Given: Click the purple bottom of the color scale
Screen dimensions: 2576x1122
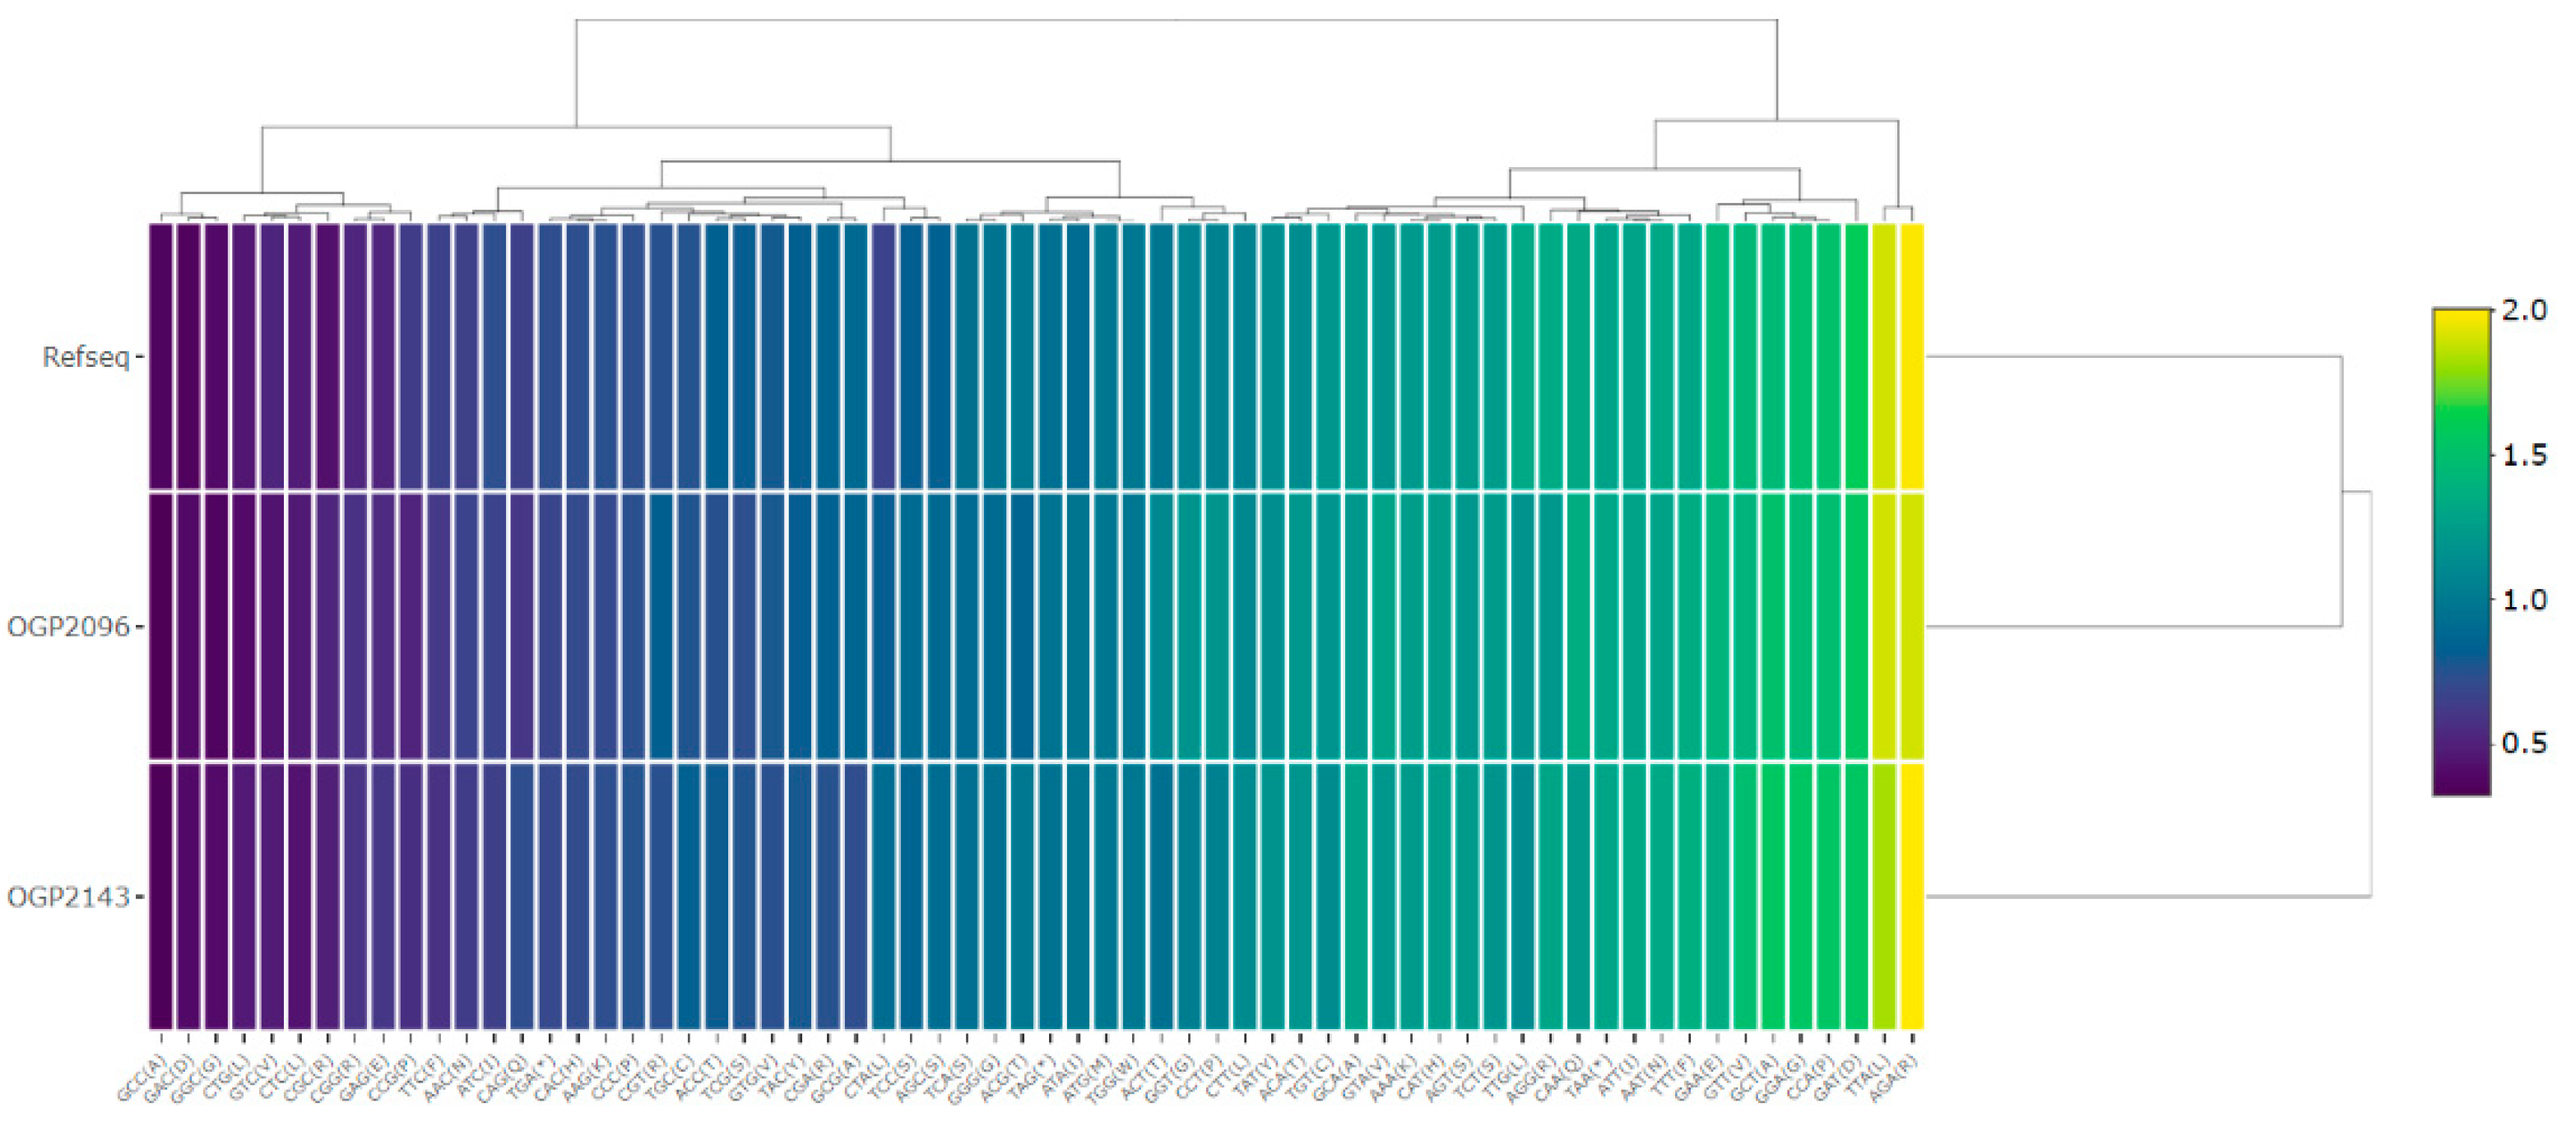Looking at the screenshot, I should pos(2461,785).
